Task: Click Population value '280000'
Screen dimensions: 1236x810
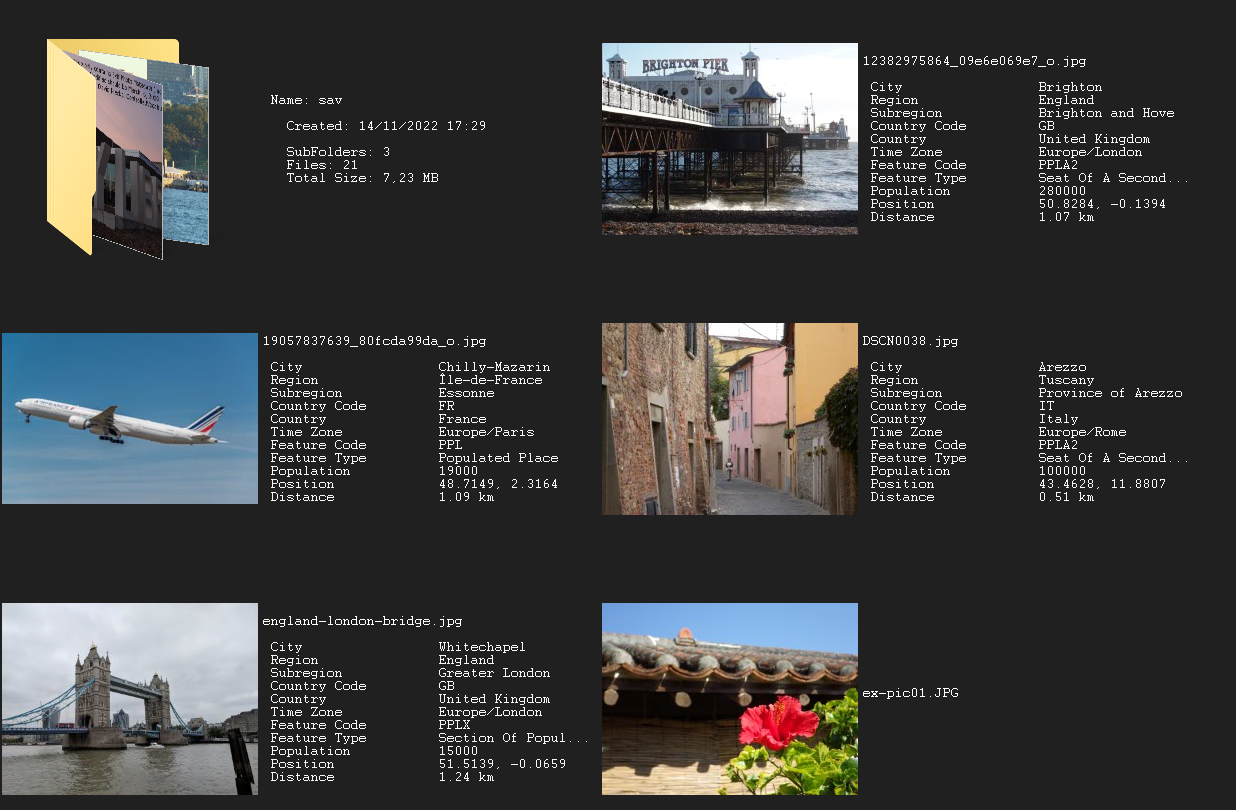Action: 1062,191
